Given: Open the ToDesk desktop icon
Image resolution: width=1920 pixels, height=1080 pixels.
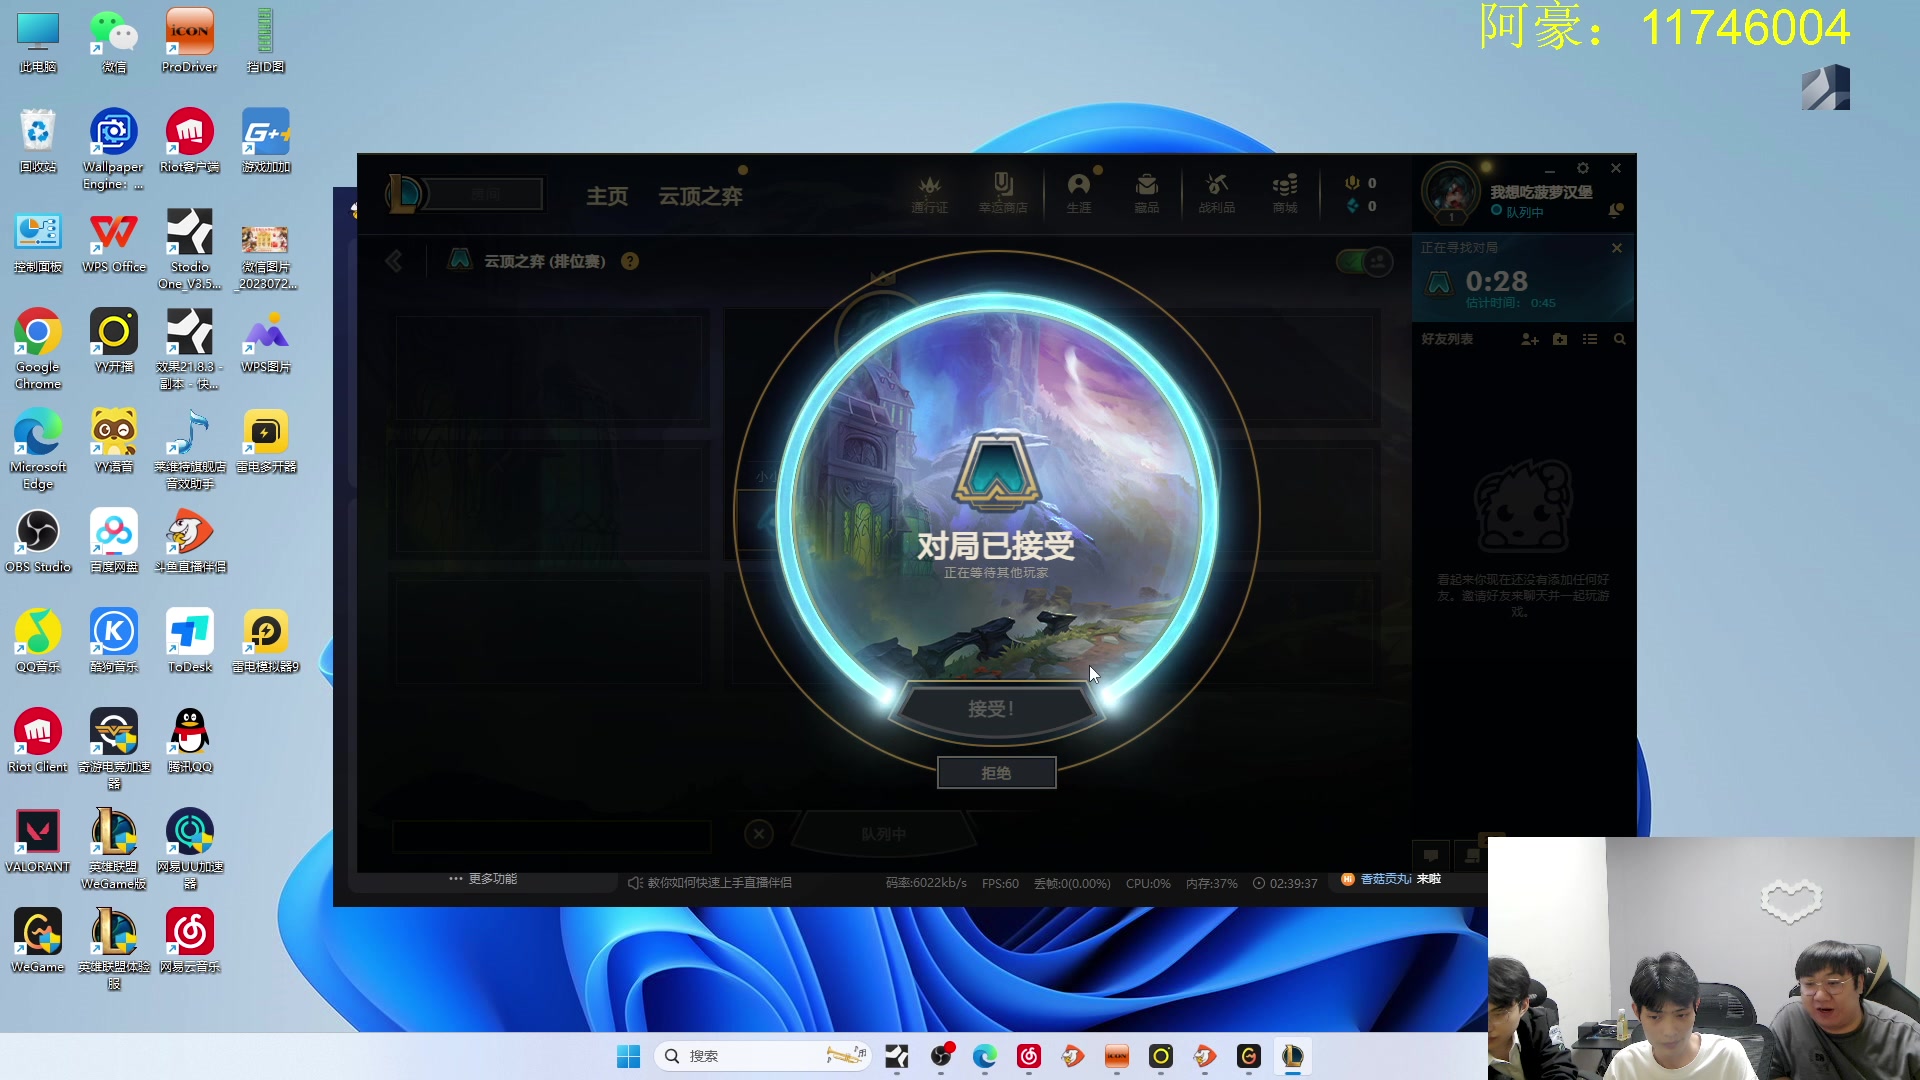Looking at the screenshot, I should coord(189,641).
